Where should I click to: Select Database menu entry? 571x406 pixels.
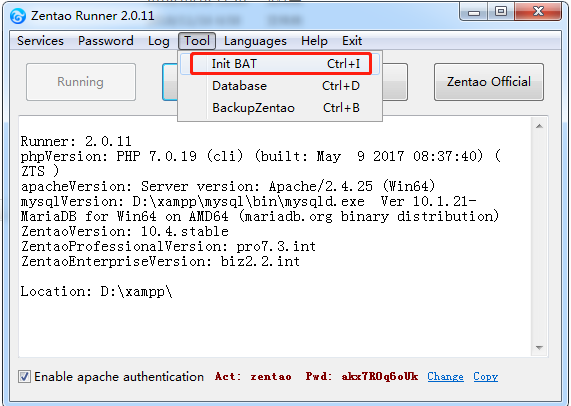280,86
